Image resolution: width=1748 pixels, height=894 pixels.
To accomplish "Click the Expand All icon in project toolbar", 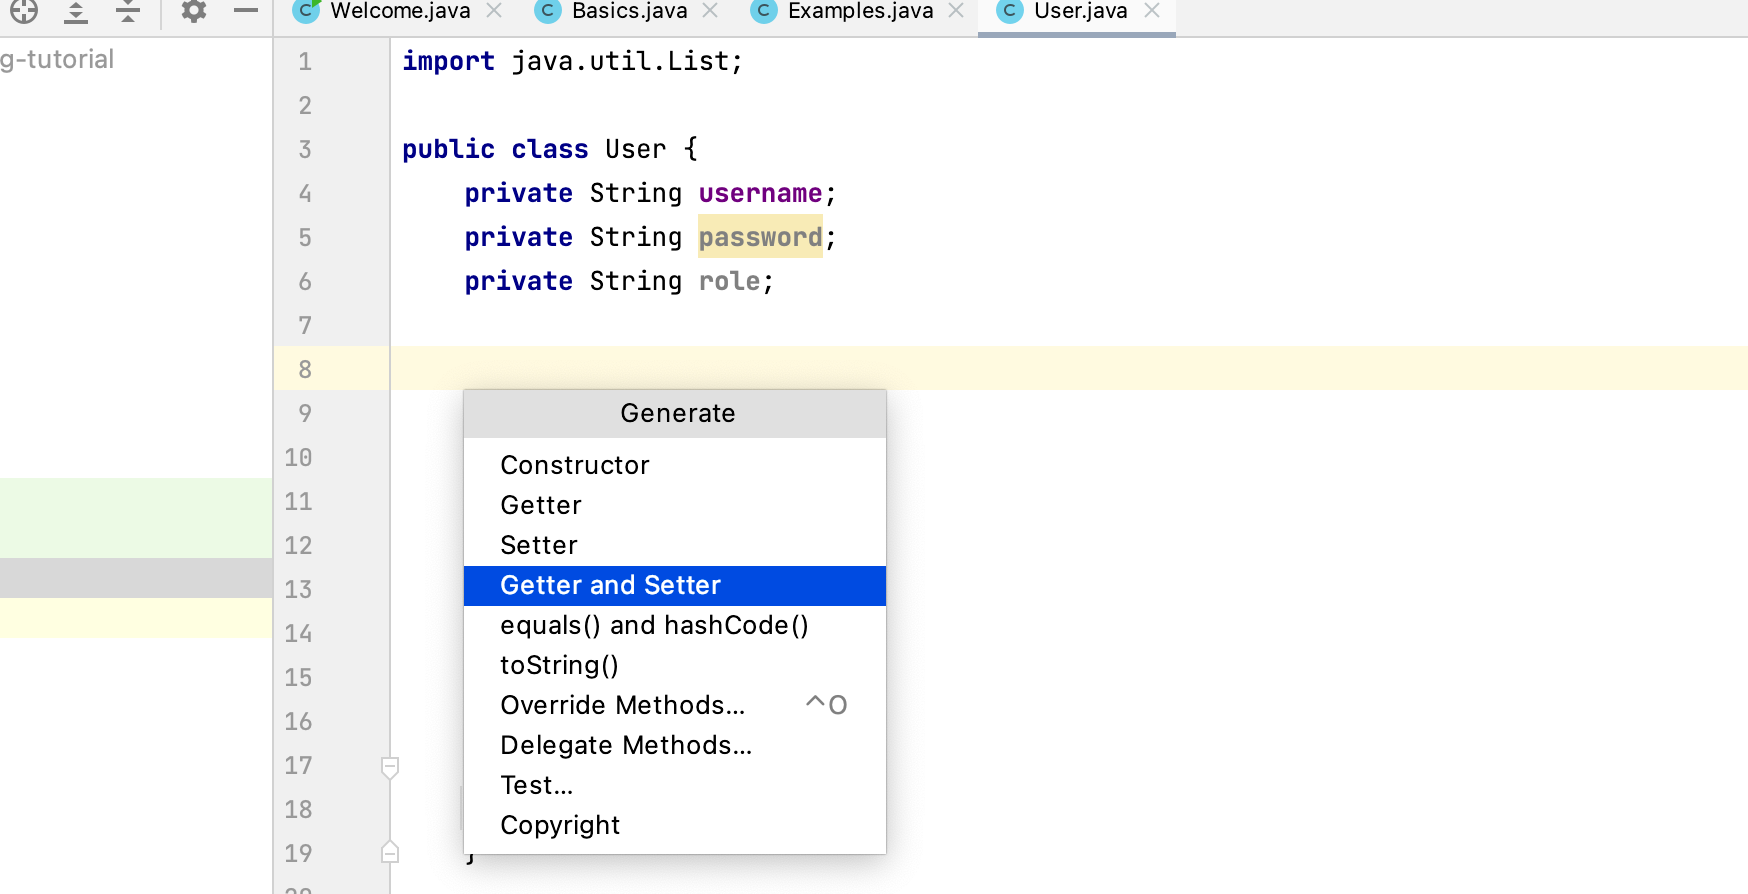I will (76, 11).
